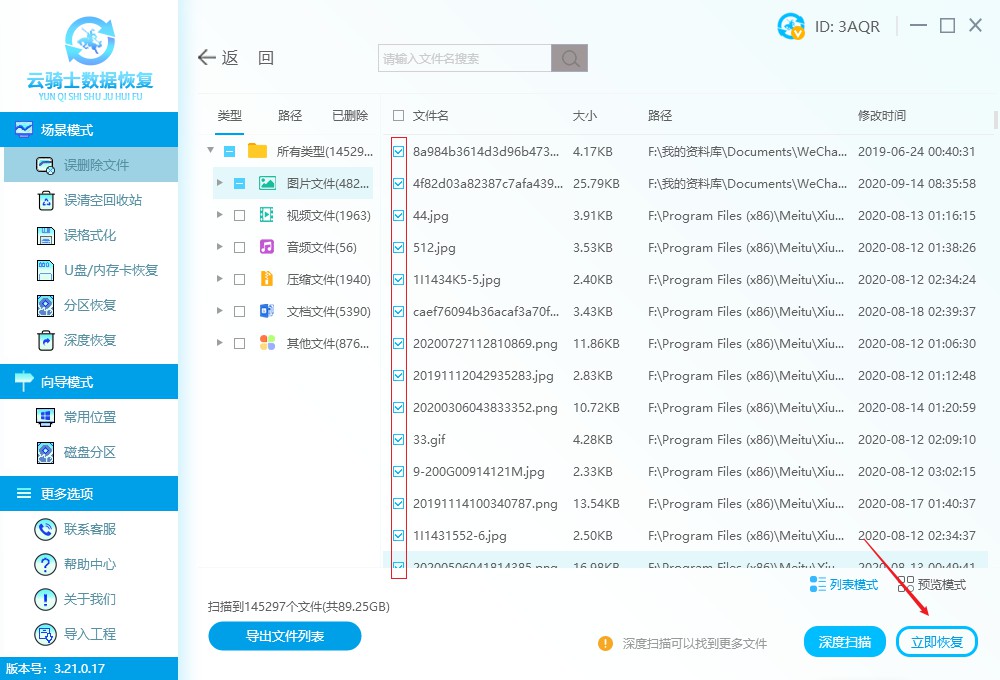Open 常用位置 under 向导模式

click(45, 416)
